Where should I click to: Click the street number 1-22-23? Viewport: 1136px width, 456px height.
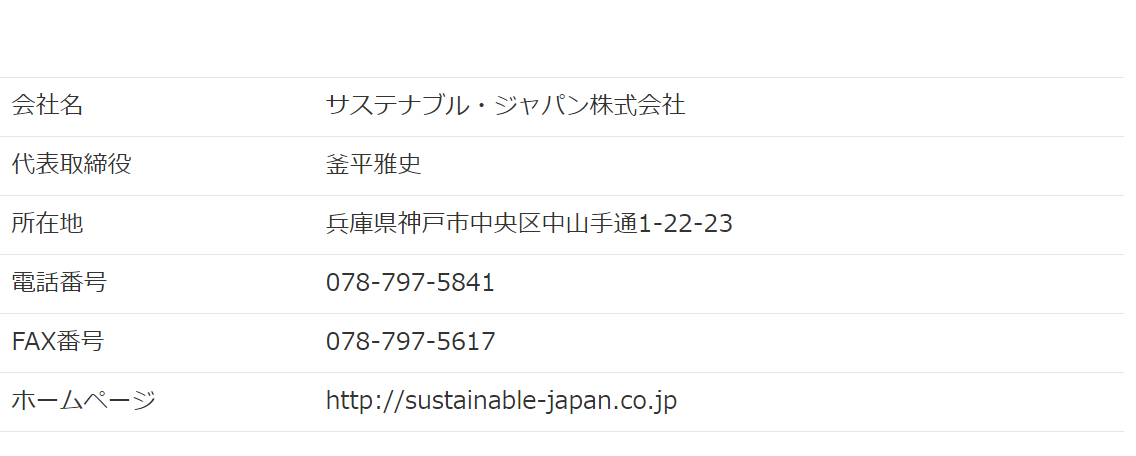coord(685,224)
